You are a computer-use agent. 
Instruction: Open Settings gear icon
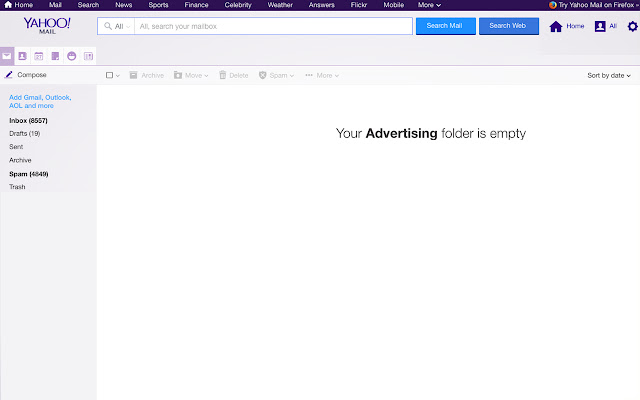point(632,26)
